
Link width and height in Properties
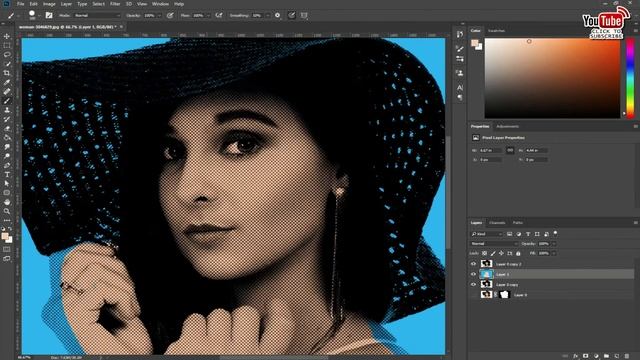point(510,150)
